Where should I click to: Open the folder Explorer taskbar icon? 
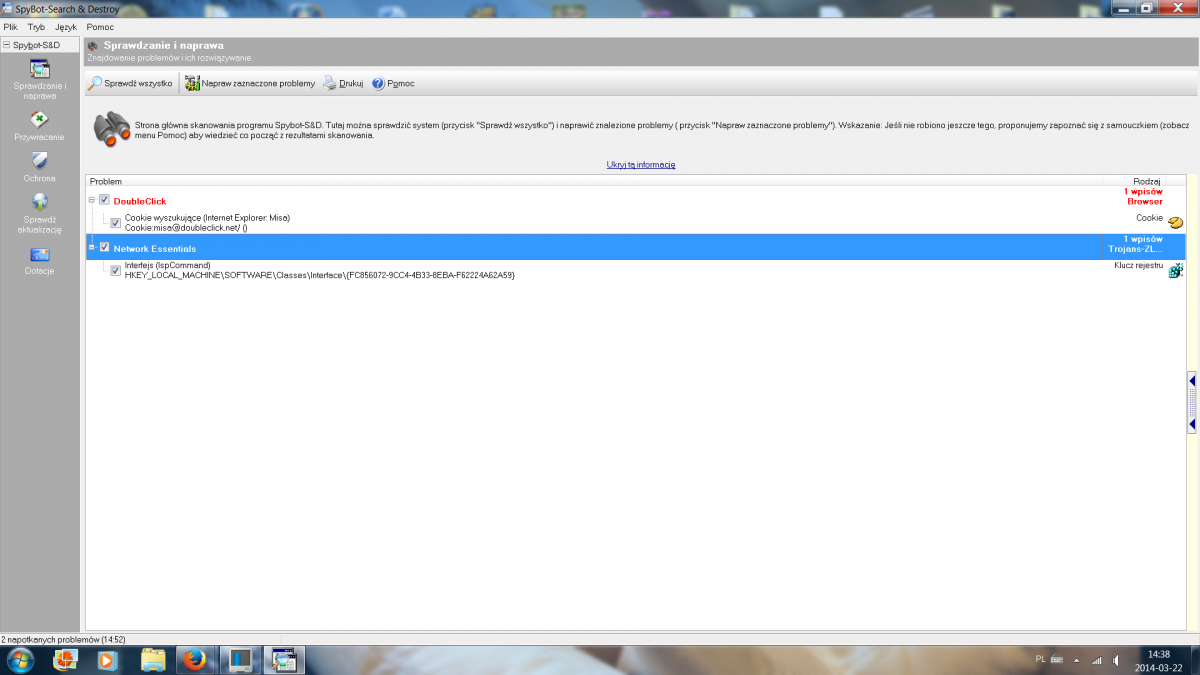click(x=152, y=660)
